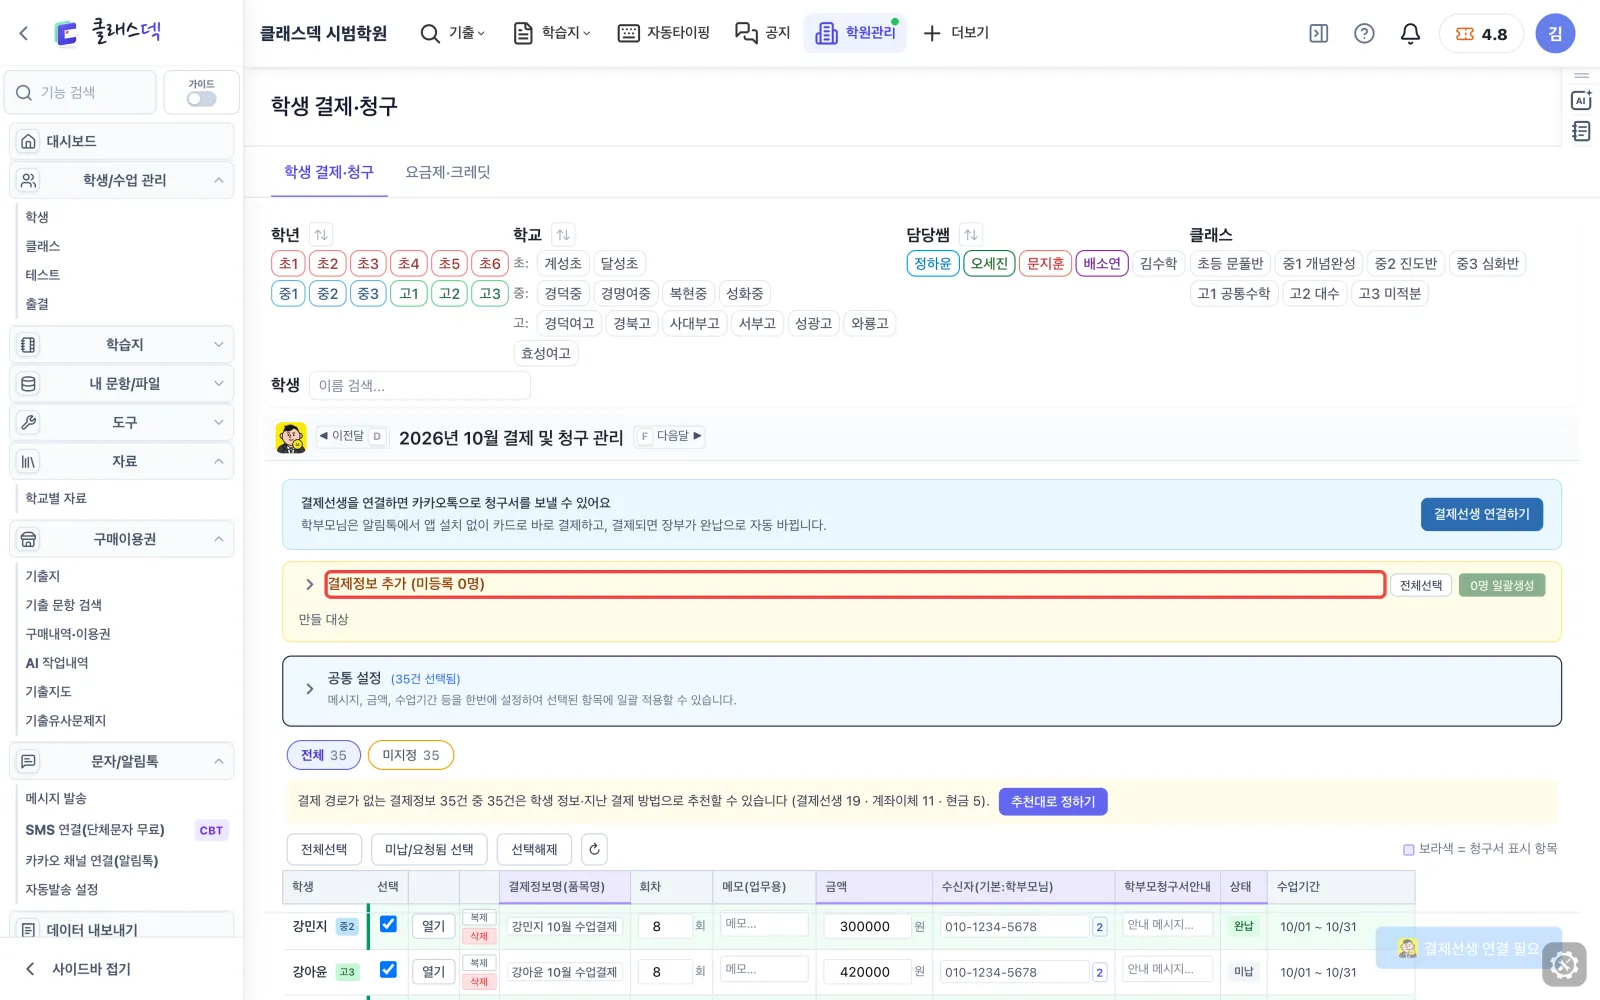
Task: Toggle the side panel layout icon
Action: (x=1319, y=34)
